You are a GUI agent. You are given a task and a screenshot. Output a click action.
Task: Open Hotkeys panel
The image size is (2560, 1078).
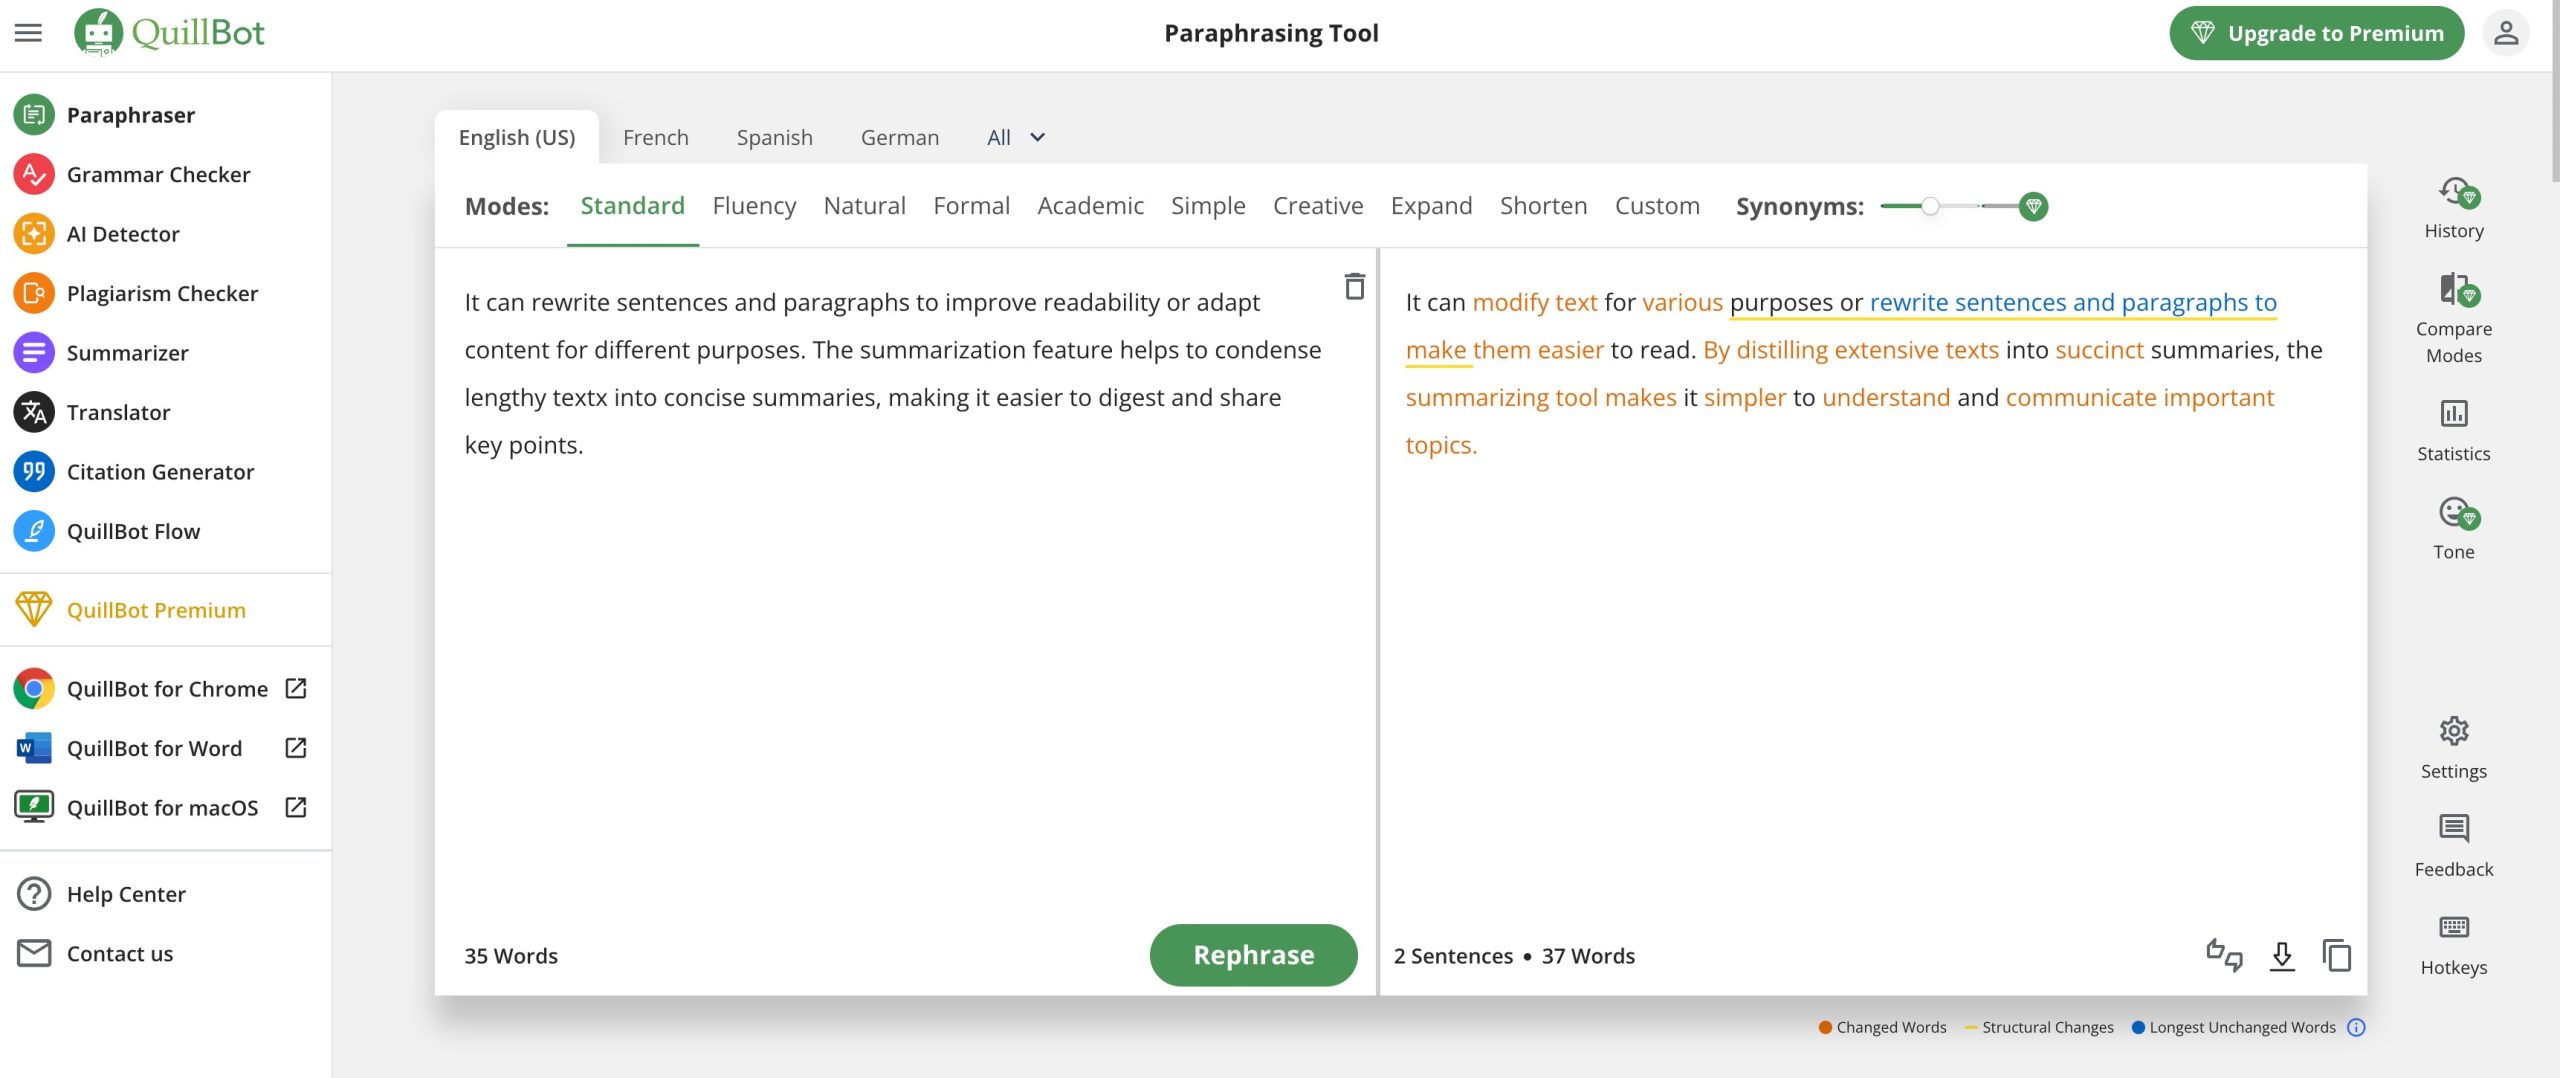tap(2454, 945)
